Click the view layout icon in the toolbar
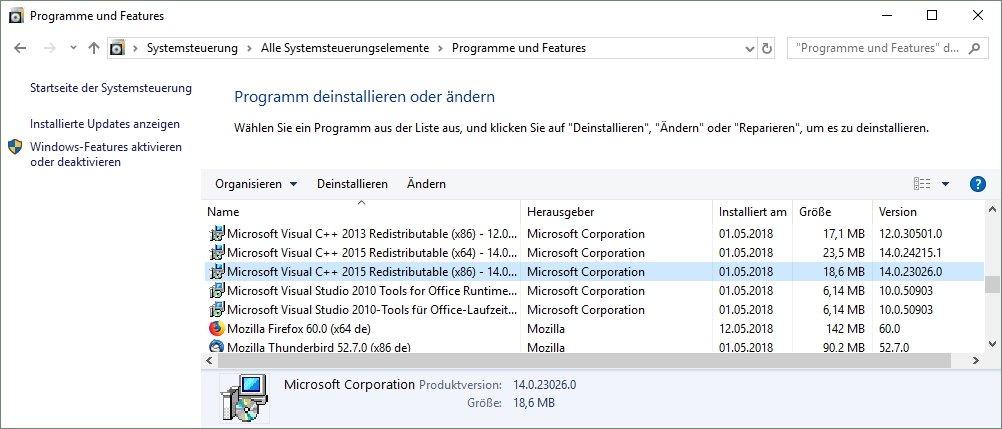This screenshot has height=429, width=1002. 922,184
